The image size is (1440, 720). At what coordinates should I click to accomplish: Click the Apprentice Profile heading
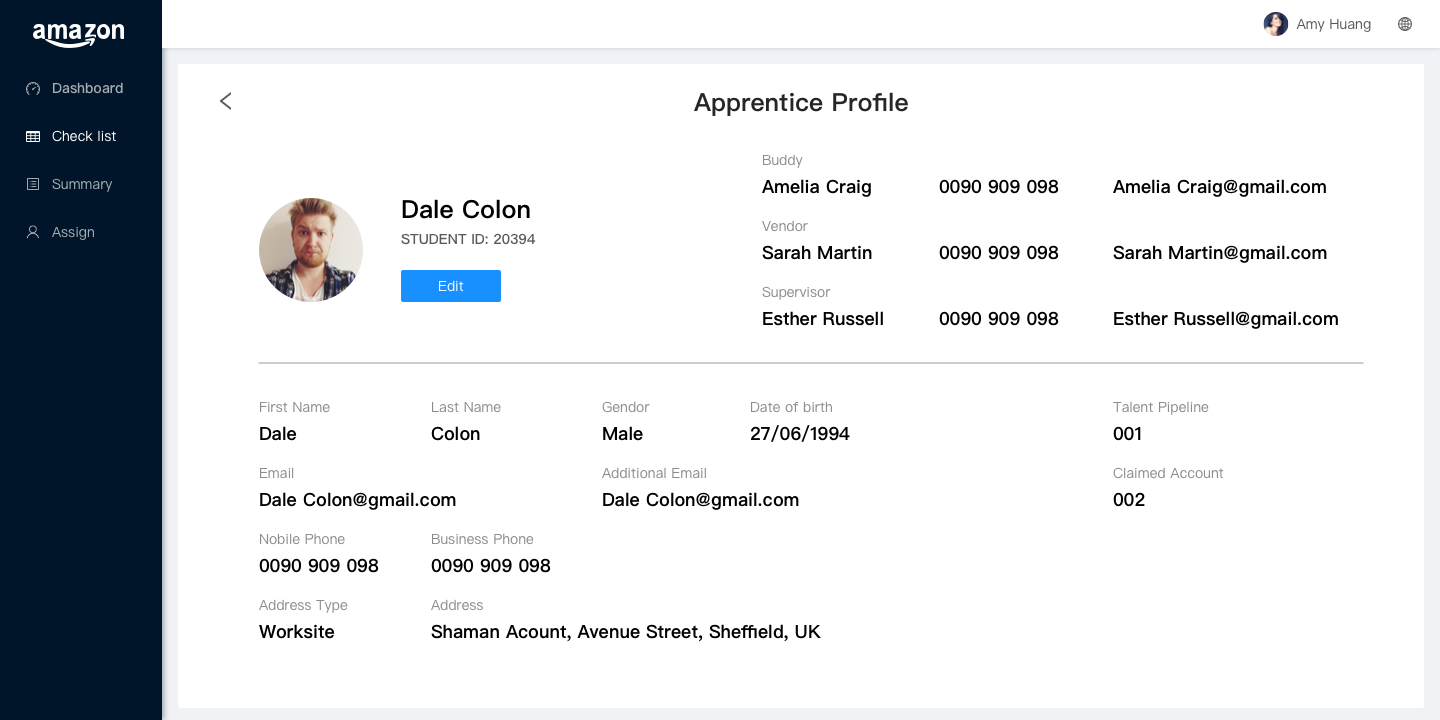click(x=801, y=102)
